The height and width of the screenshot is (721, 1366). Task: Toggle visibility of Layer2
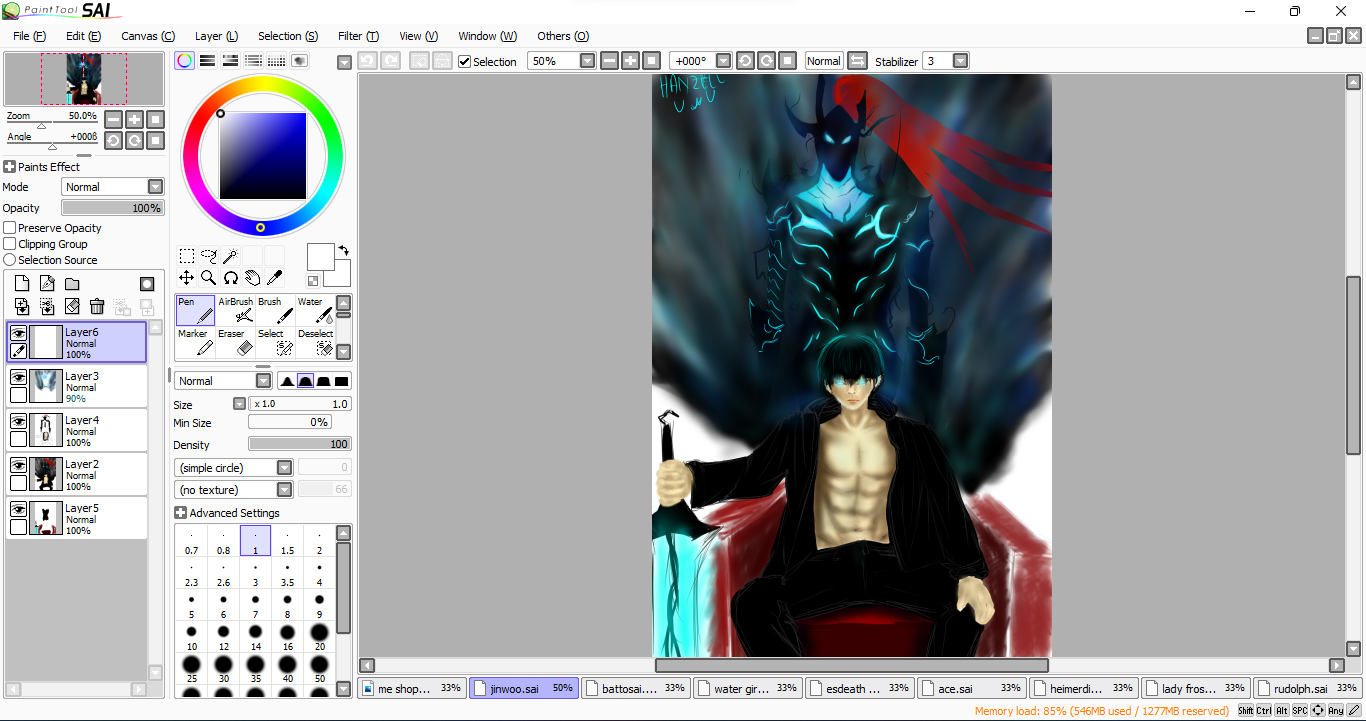18,465
